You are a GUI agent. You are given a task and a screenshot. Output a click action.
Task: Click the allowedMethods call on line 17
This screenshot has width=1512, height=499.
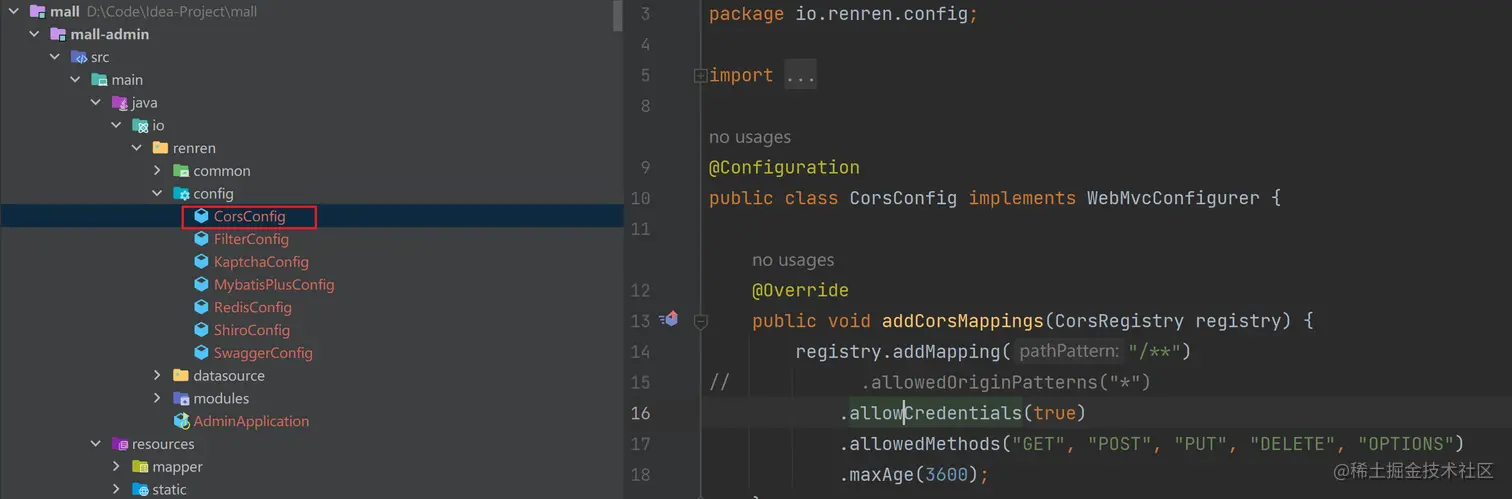[x=924, y=444]
